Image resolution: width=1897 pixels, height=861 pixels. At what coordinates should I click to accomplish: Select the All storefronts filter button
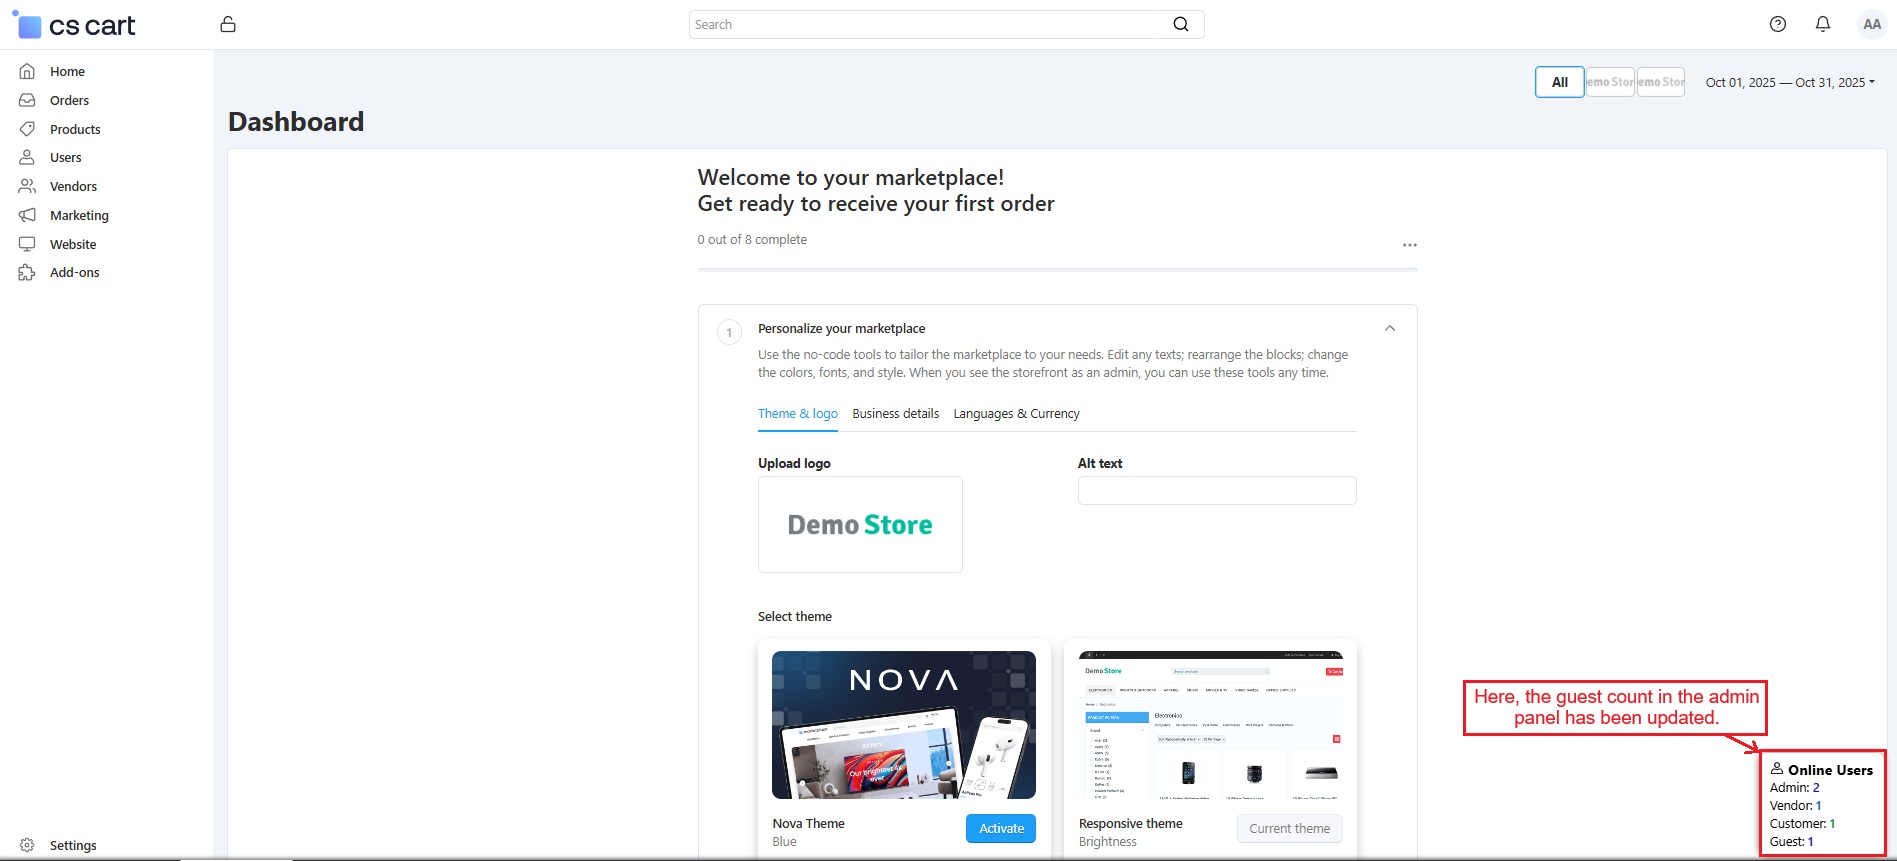1559,82
